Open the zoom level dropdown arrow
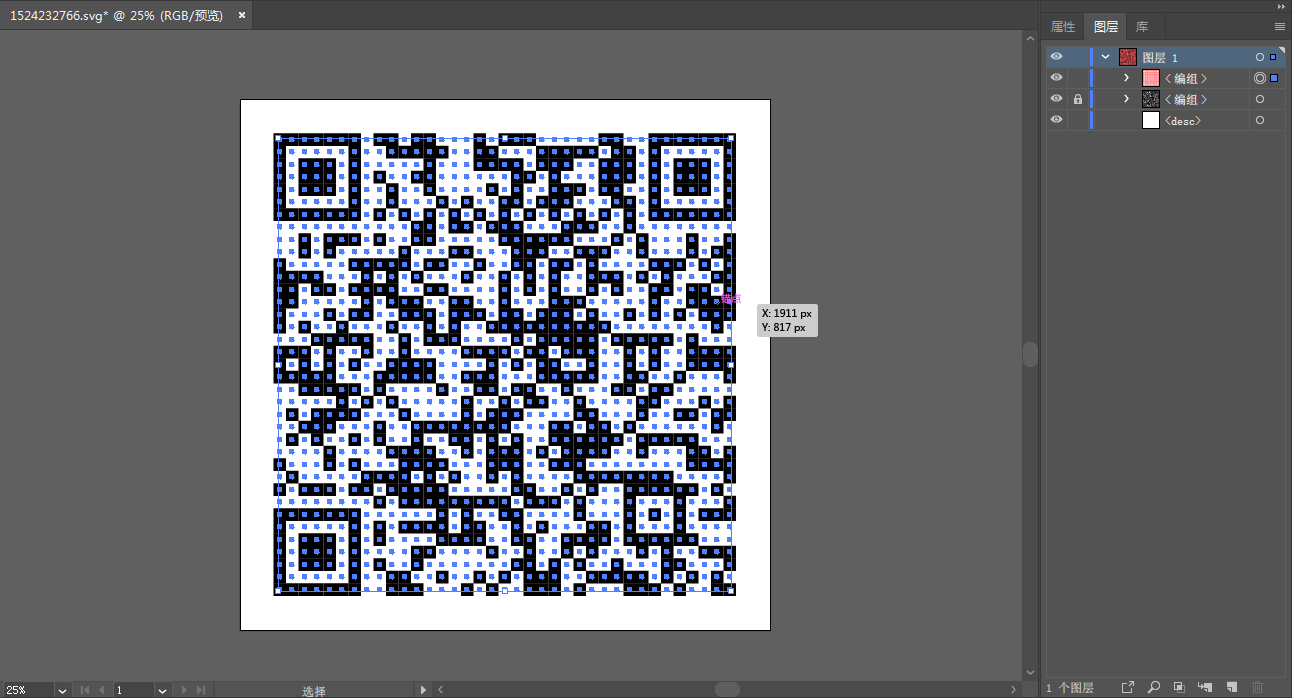 pos(62,690)
